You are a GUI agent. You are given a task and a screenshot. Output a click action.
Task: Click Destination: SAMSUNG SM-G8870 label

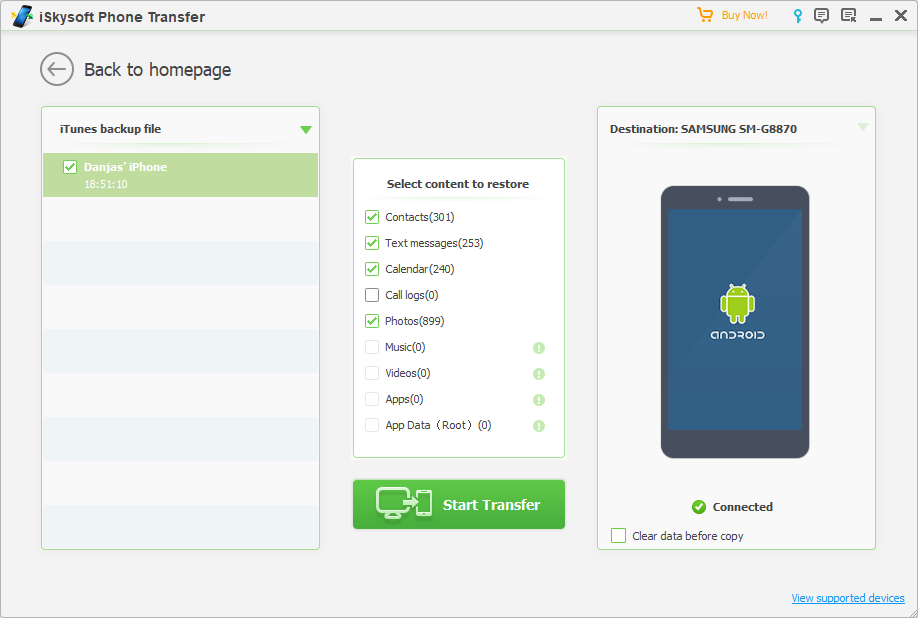[x=703, y=129]
